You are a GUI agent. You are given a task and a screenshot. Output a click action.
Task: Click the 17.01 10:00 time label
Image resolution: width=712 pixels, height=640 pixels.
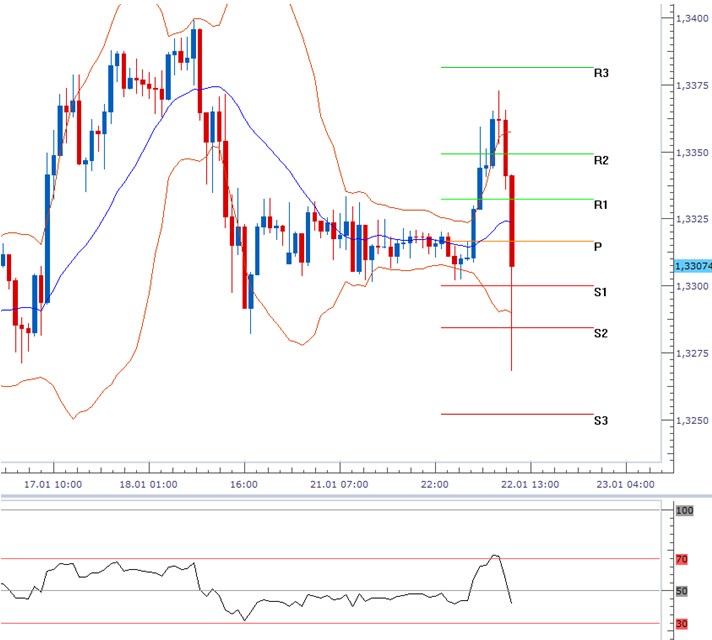53,485
